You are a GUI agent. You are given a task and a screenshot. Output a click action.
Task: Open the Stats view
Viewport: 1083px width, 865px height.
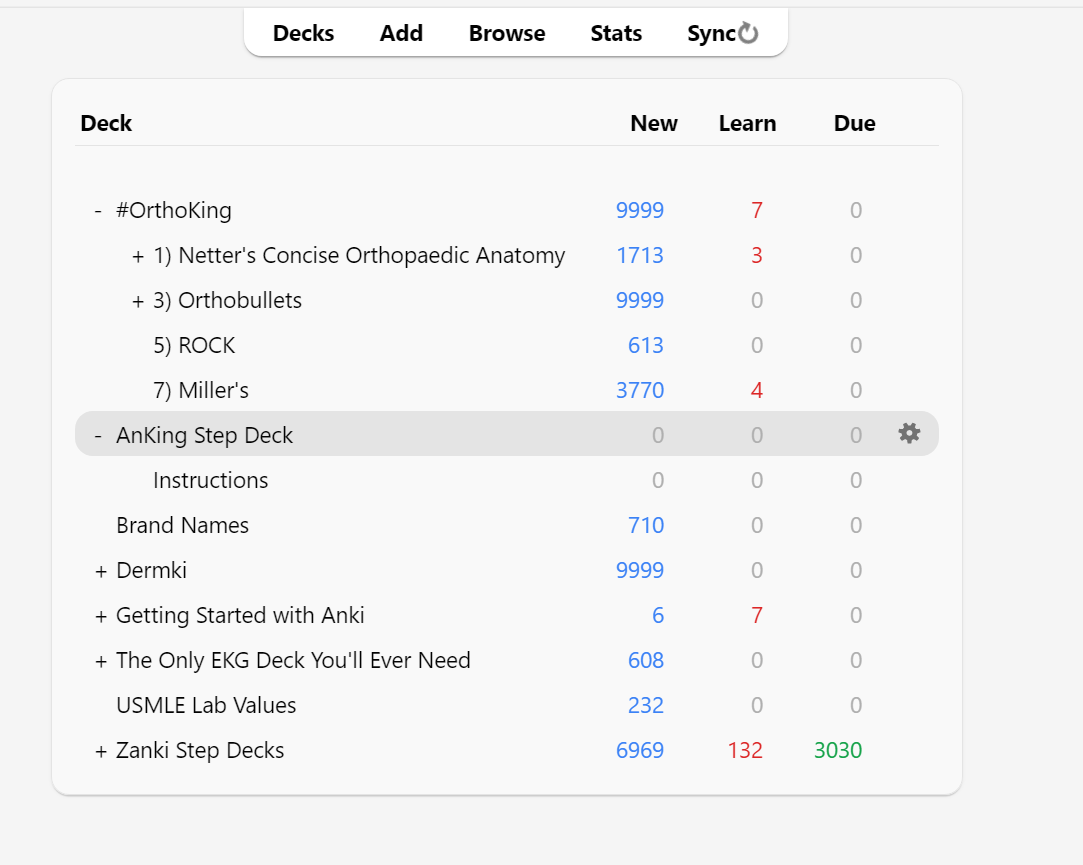616,33
